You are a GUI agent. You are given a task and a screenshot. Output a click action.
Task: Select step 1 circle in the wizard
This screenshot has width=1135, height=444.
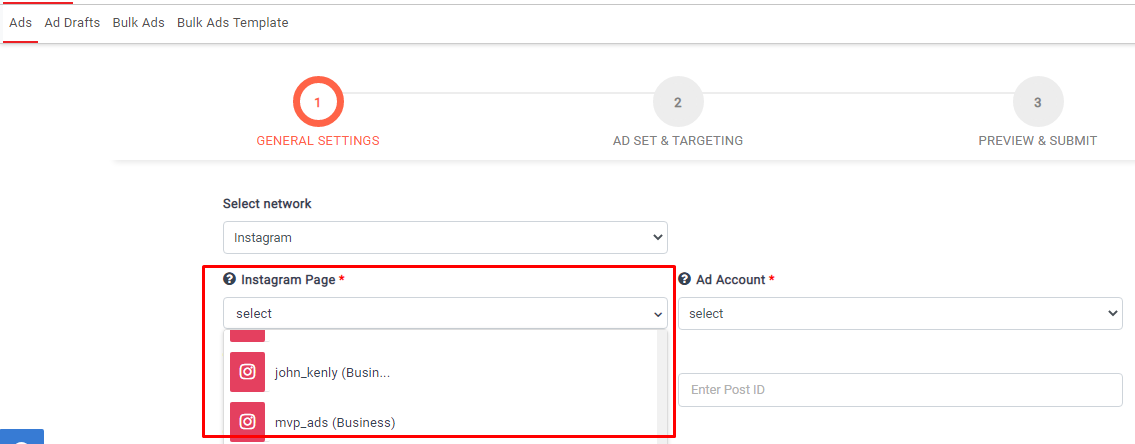click(318, 102)
